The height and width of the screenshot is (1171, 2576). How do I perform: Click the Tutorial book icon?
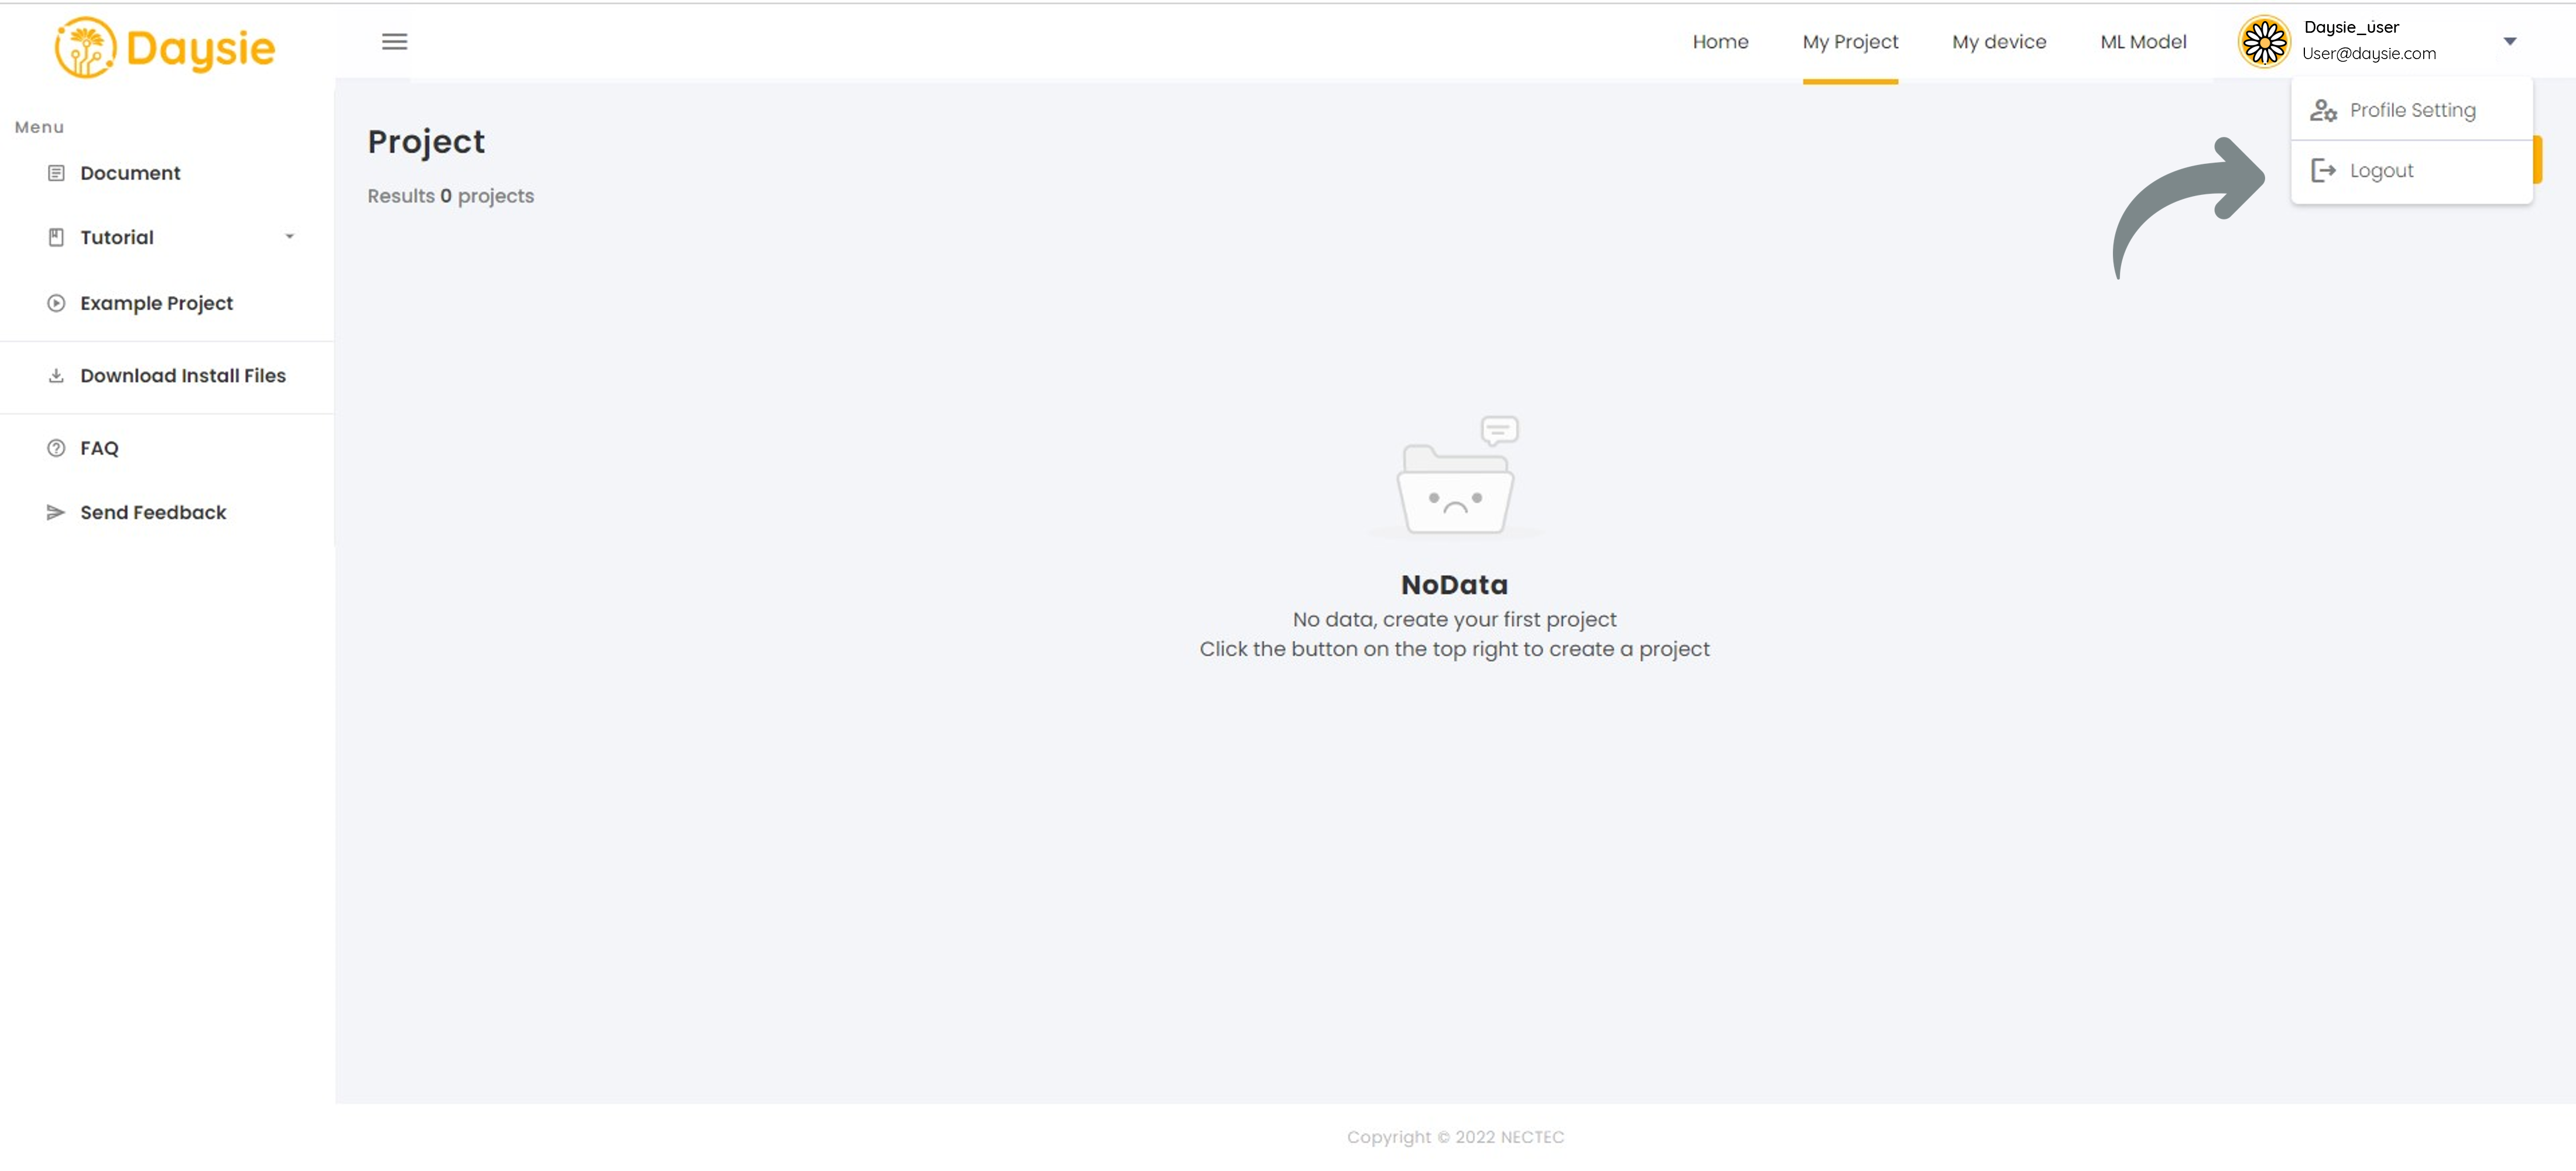[56, 237]
